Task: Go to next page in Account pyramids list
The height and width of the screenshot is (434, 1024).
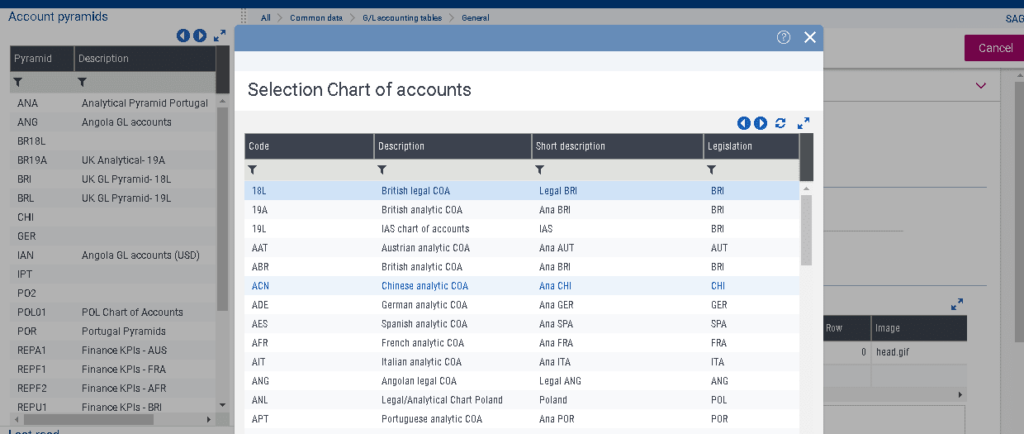Action: [200, 36]
